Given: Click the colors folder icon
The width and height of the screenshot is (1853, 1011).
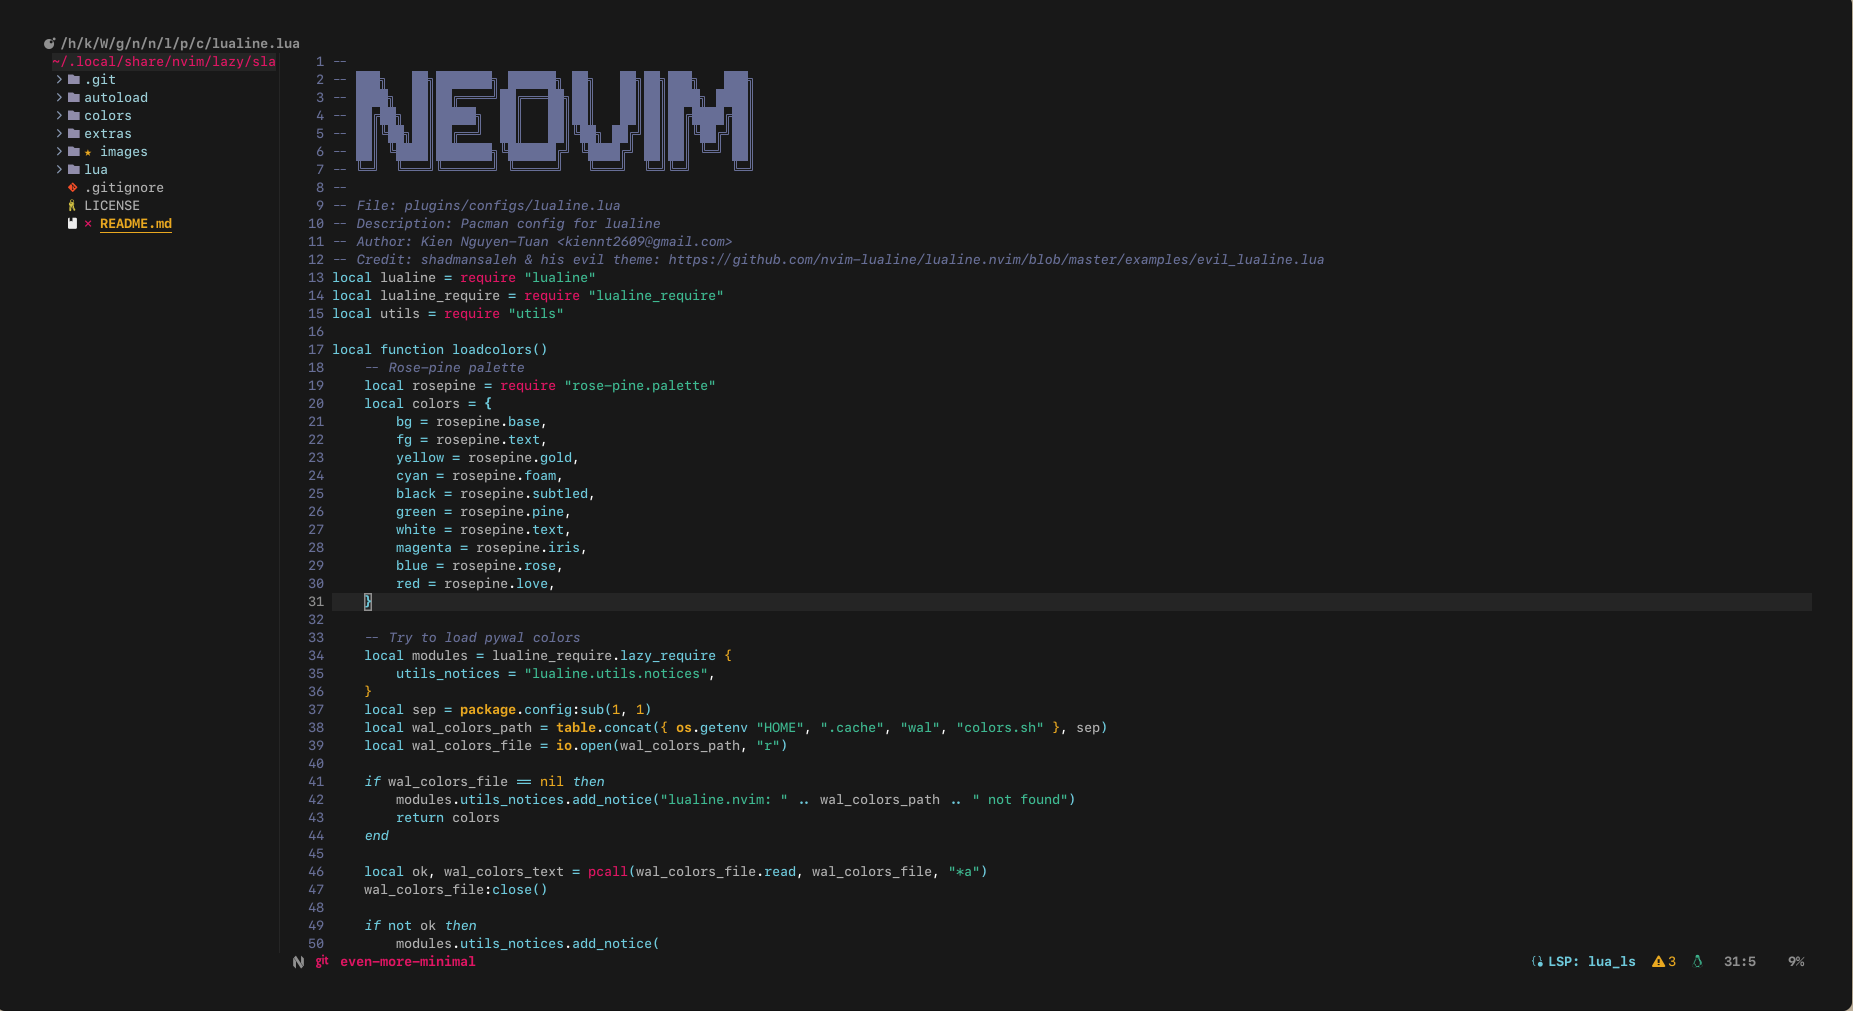Looking at the screenshot, I should (74, 115).
